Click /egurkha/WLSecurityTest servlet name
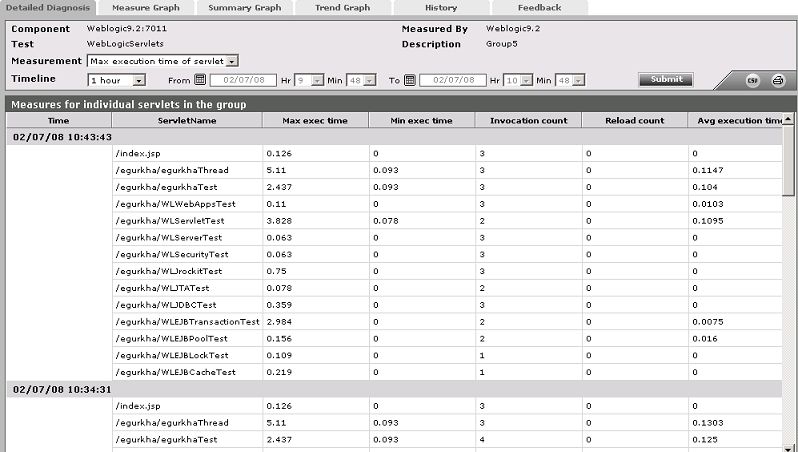Viewport: 798px width, 452px height. pyautogui.click(x=172, y=255)
